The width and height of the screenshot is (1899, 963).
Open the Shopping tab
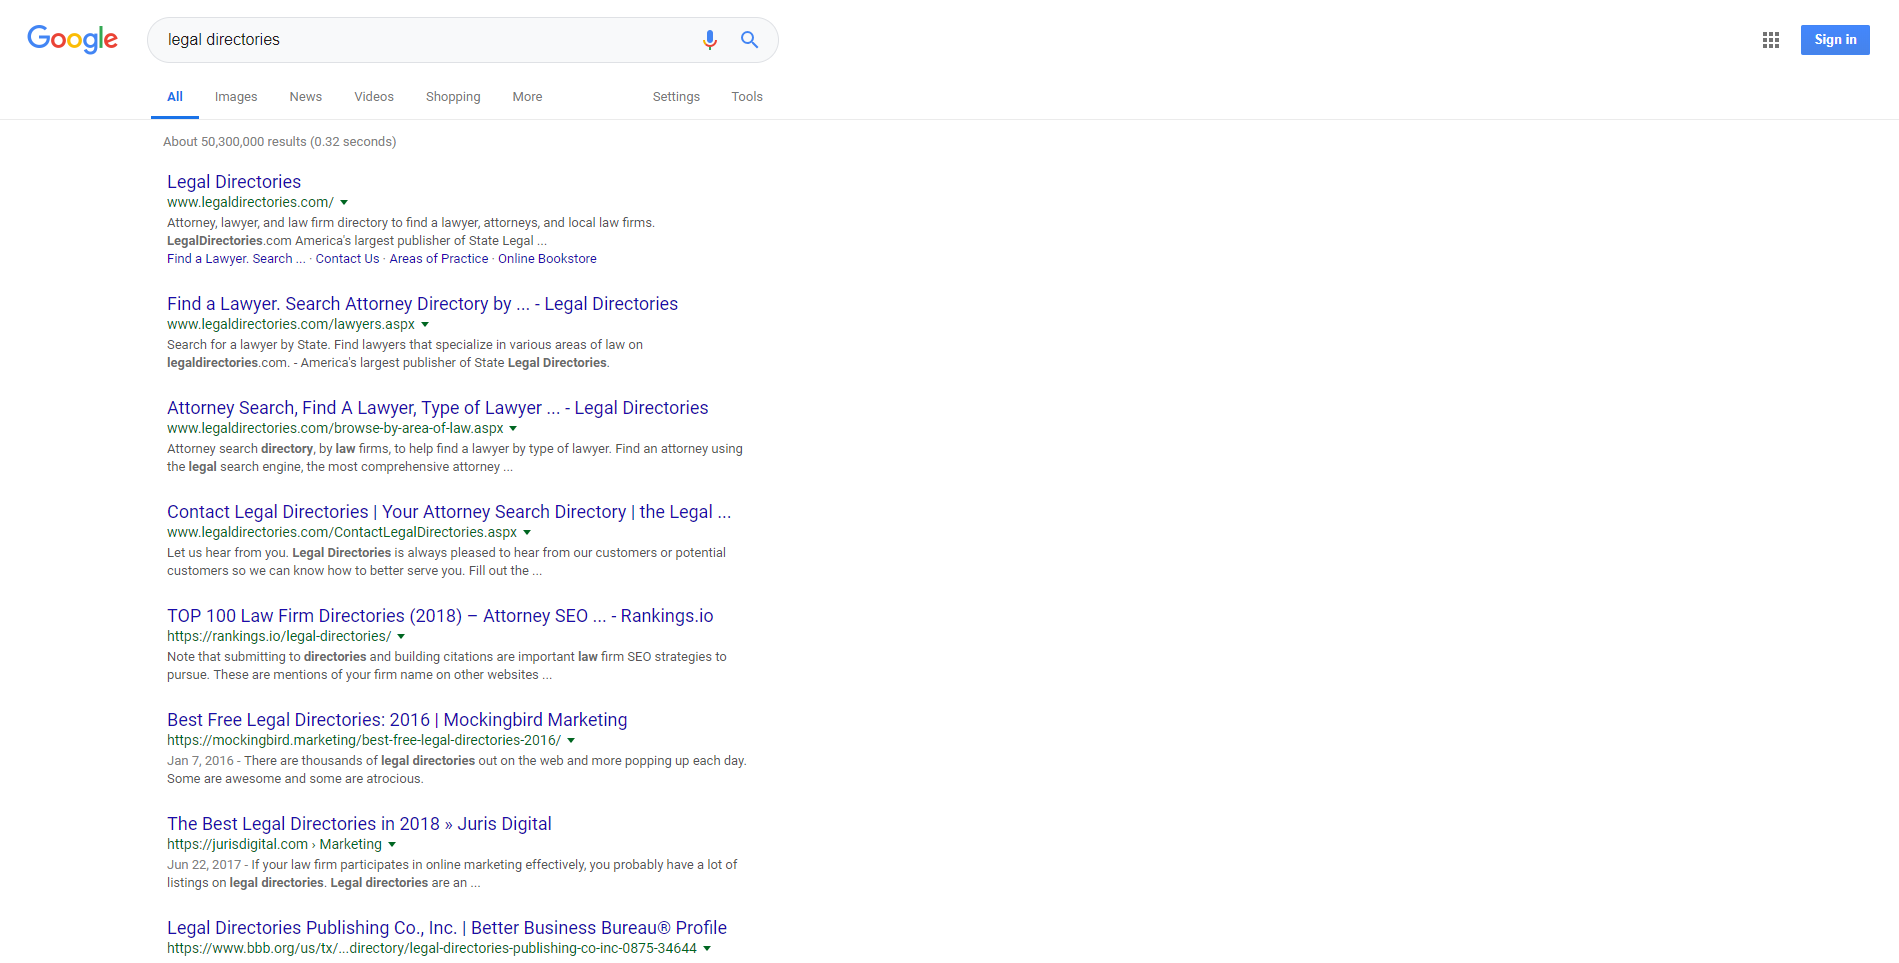(453, 97)
